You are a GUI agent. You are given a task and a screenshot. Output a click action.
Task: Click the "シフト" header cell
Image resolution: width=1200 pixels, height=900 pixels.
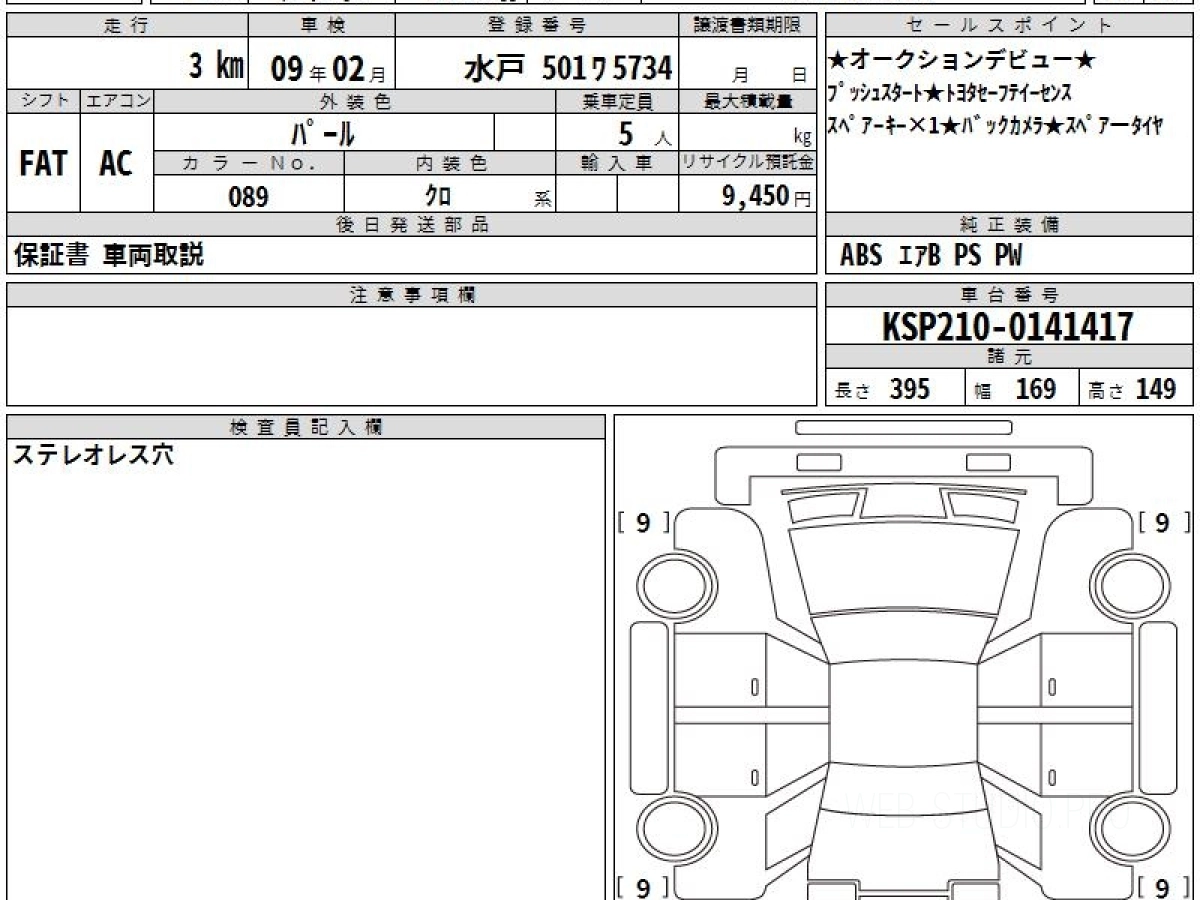pos(44,101)
